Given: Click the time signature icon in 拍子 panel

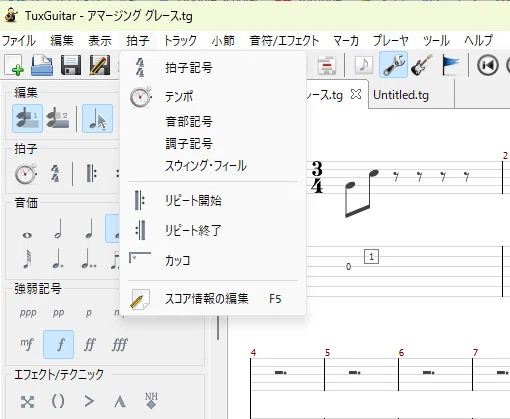Looking at the screenshot, I should click(x=55, y=173).
